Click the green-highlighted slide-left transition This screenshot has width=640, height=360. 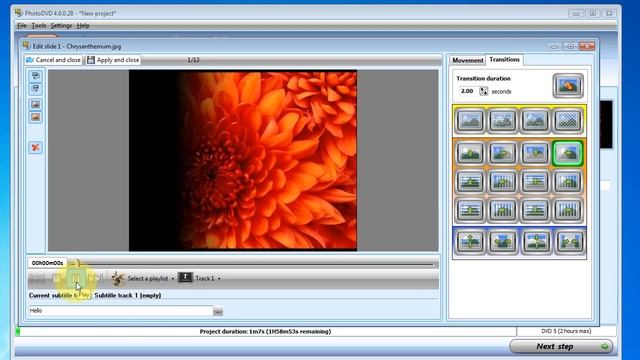point(568,153)
